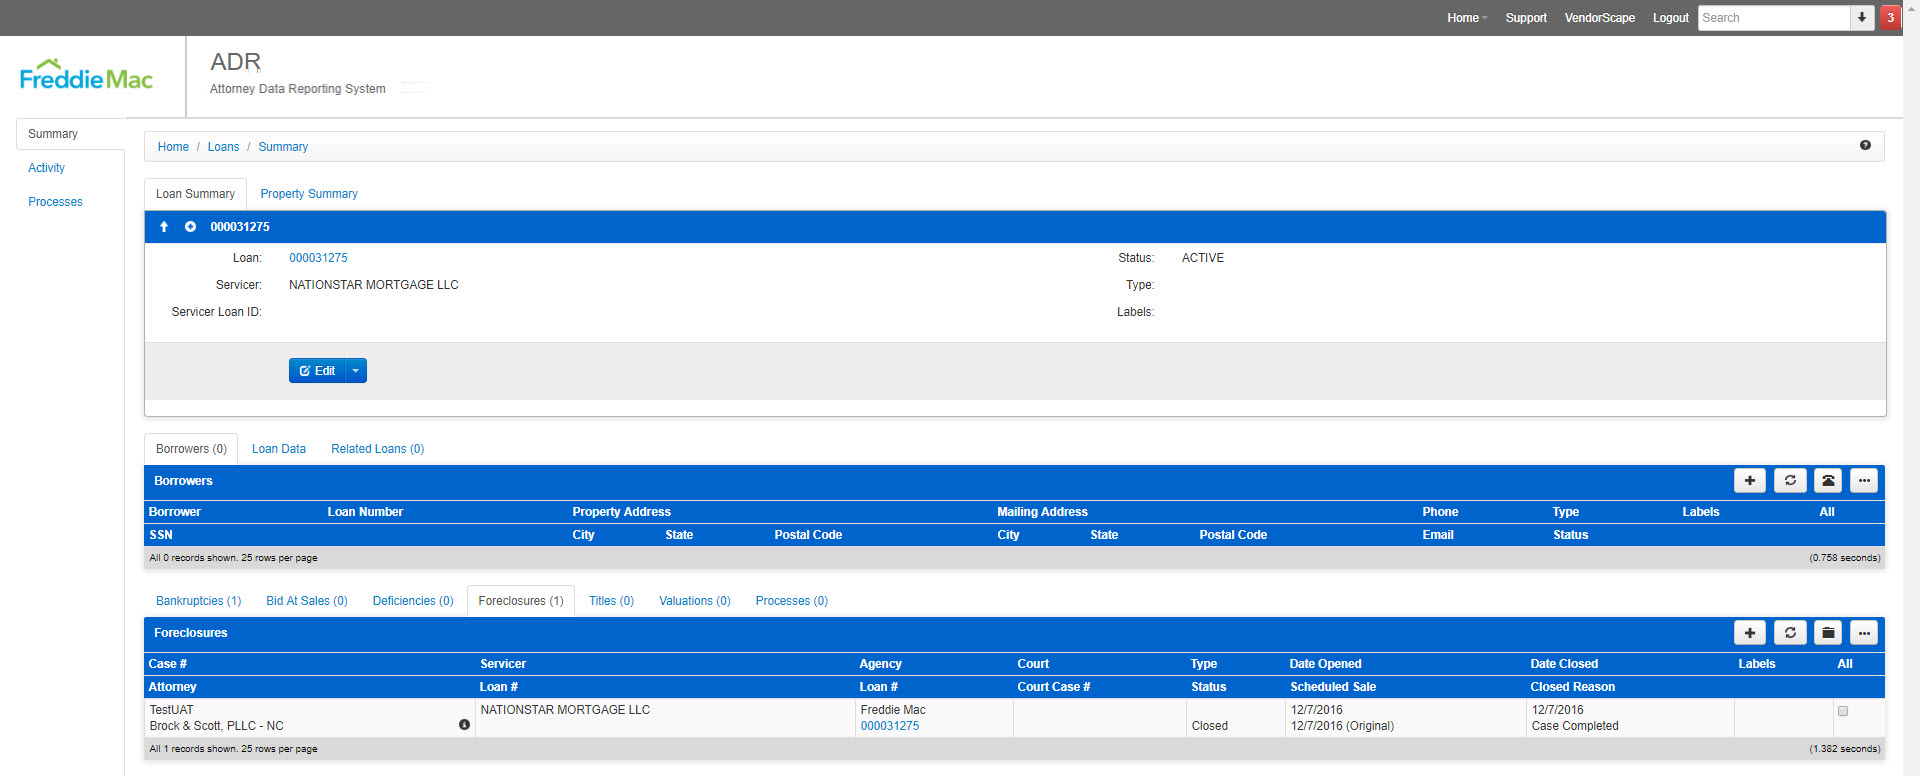Switch to Property Summary tab
The image size is (1920, 776).
click(x=309, y=194)
